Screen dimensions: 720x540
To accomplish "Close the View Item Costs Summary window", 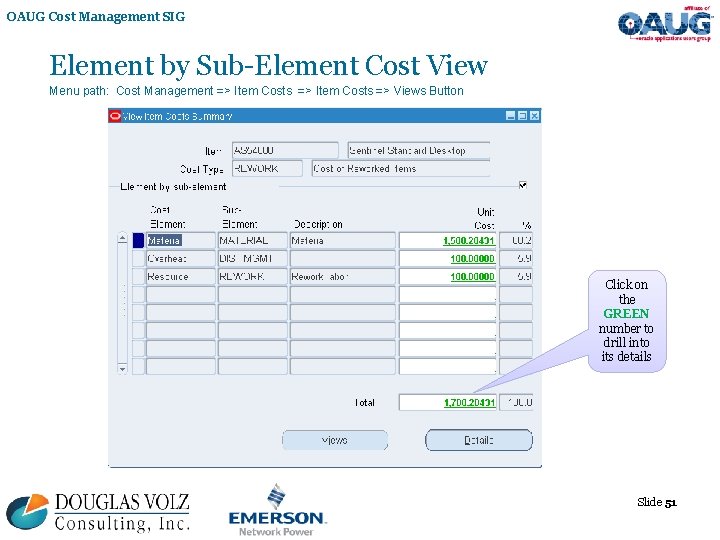I will coord(534,116).
